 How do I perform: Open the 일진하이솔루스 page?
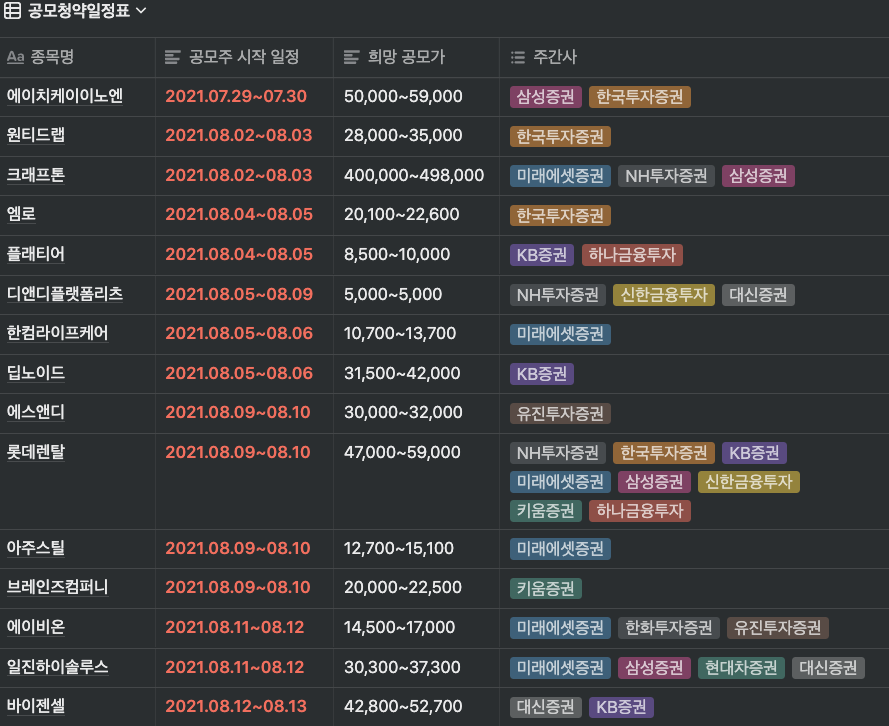click(x=57, y=666)
